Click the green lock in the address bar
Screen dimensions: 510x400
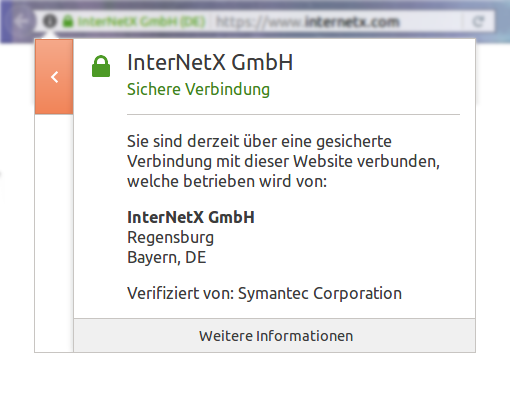click(68, 21)
